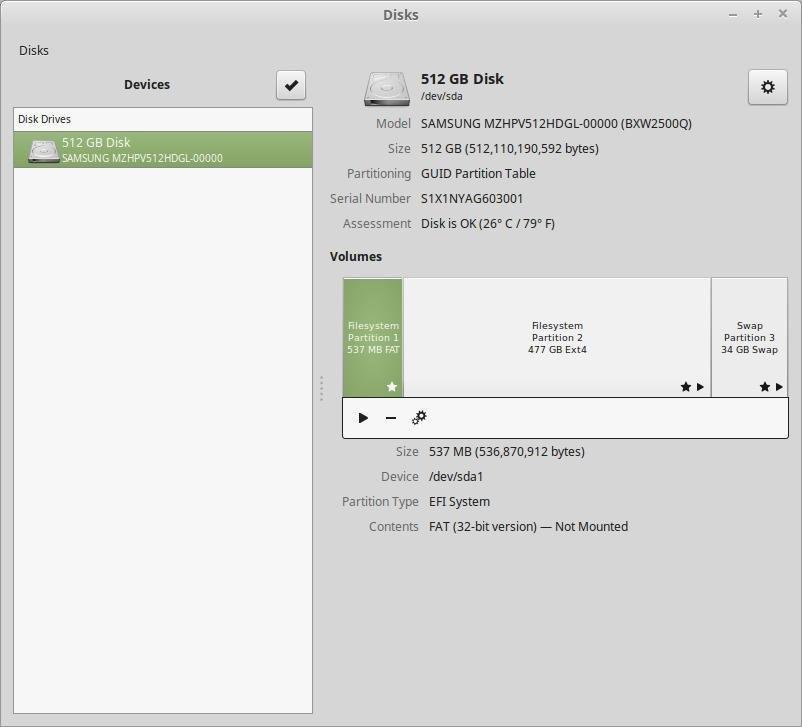This screenshot has width=802, height=727.
Task: Click assessment text Disk is OK
Action: pyautogui.click(x=488, y=224)
